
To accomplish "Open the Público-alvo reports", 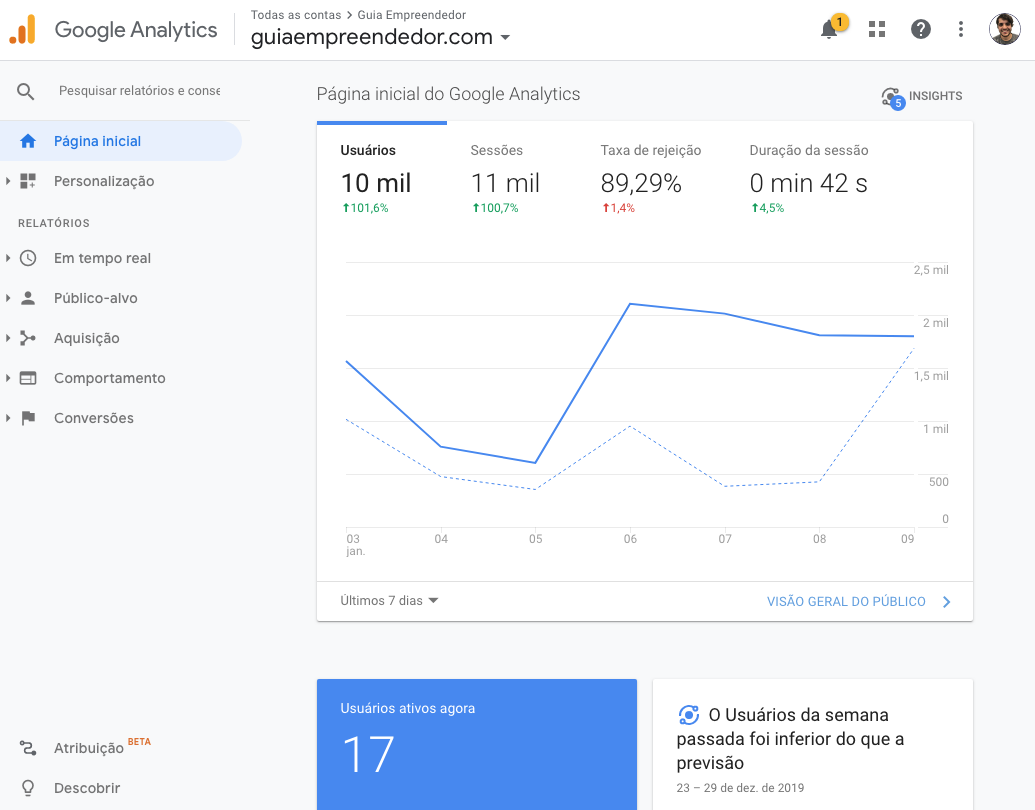I will [x=96, y=298].
